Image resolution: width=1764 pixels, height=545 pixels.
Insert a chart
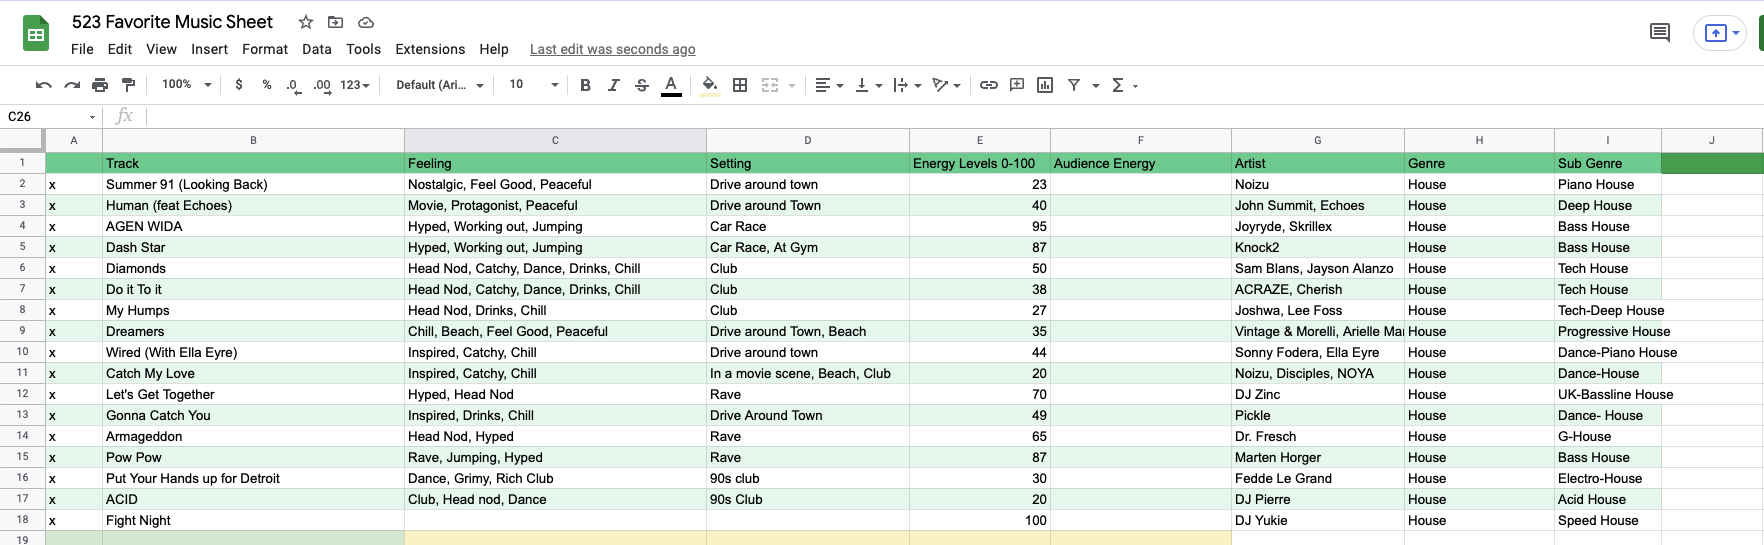click(1045, 85)
